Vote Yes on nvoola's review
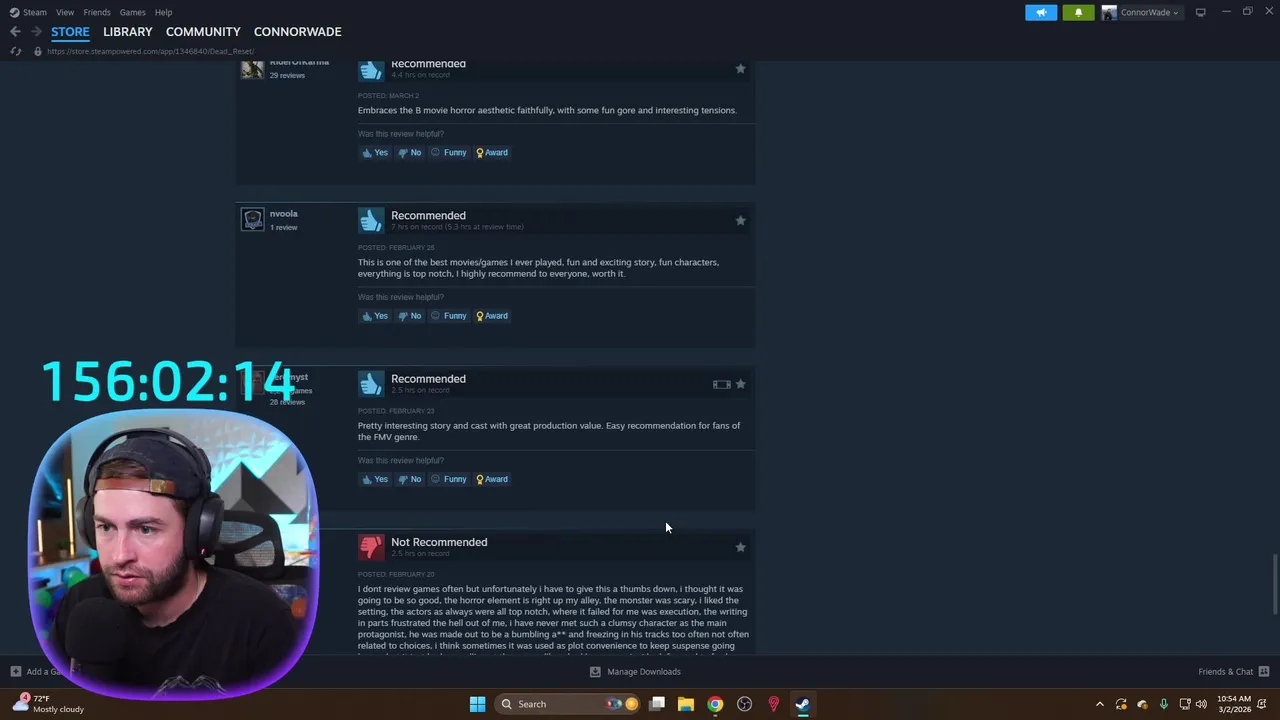The image size is (1280, 720). 375,316
